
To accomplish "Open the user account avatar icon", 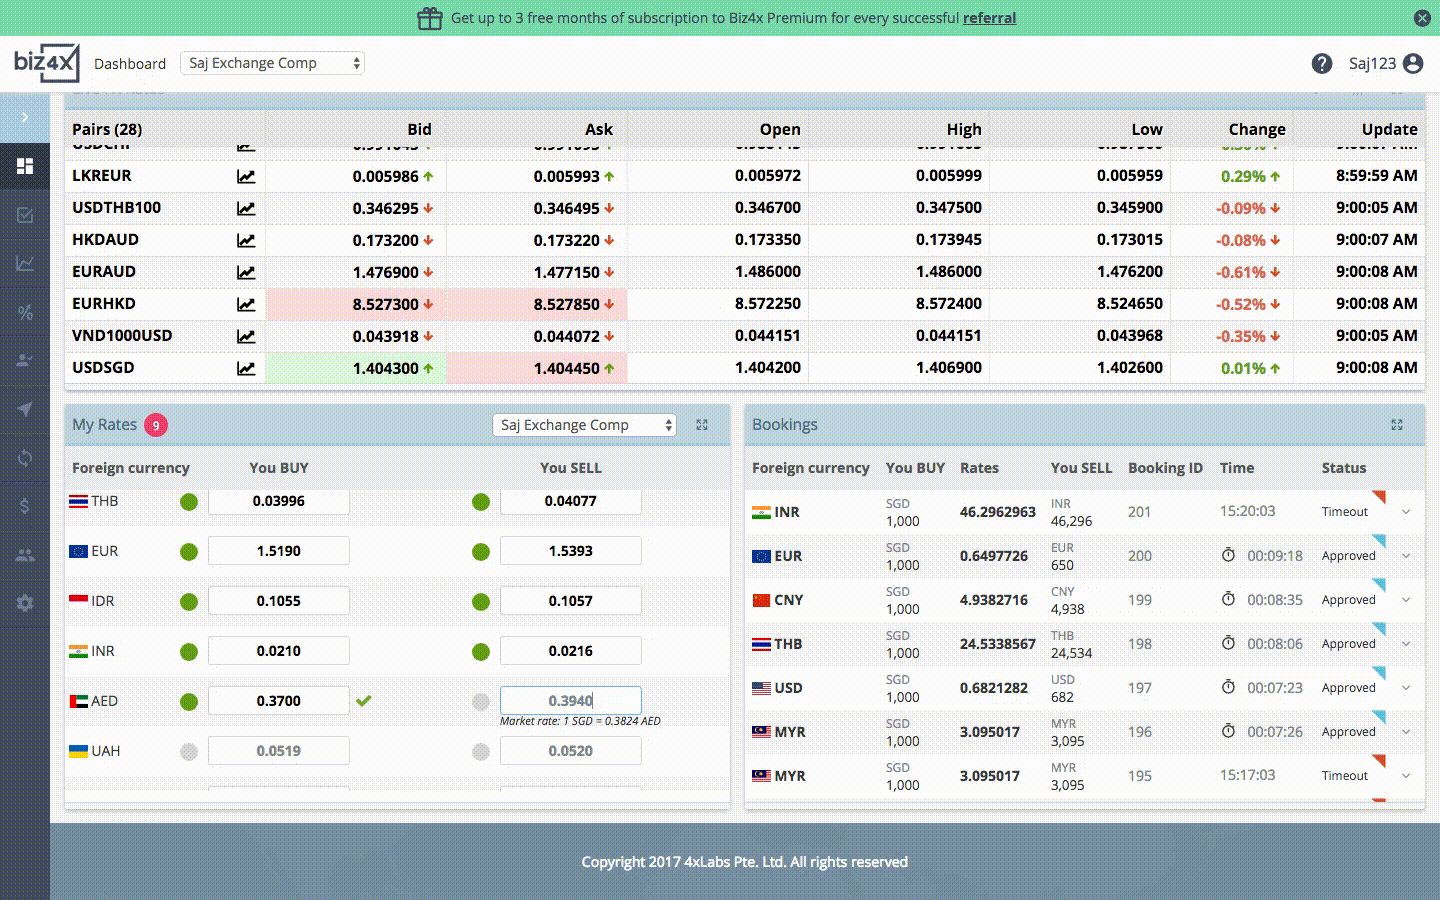I will tap(1413, 64).
